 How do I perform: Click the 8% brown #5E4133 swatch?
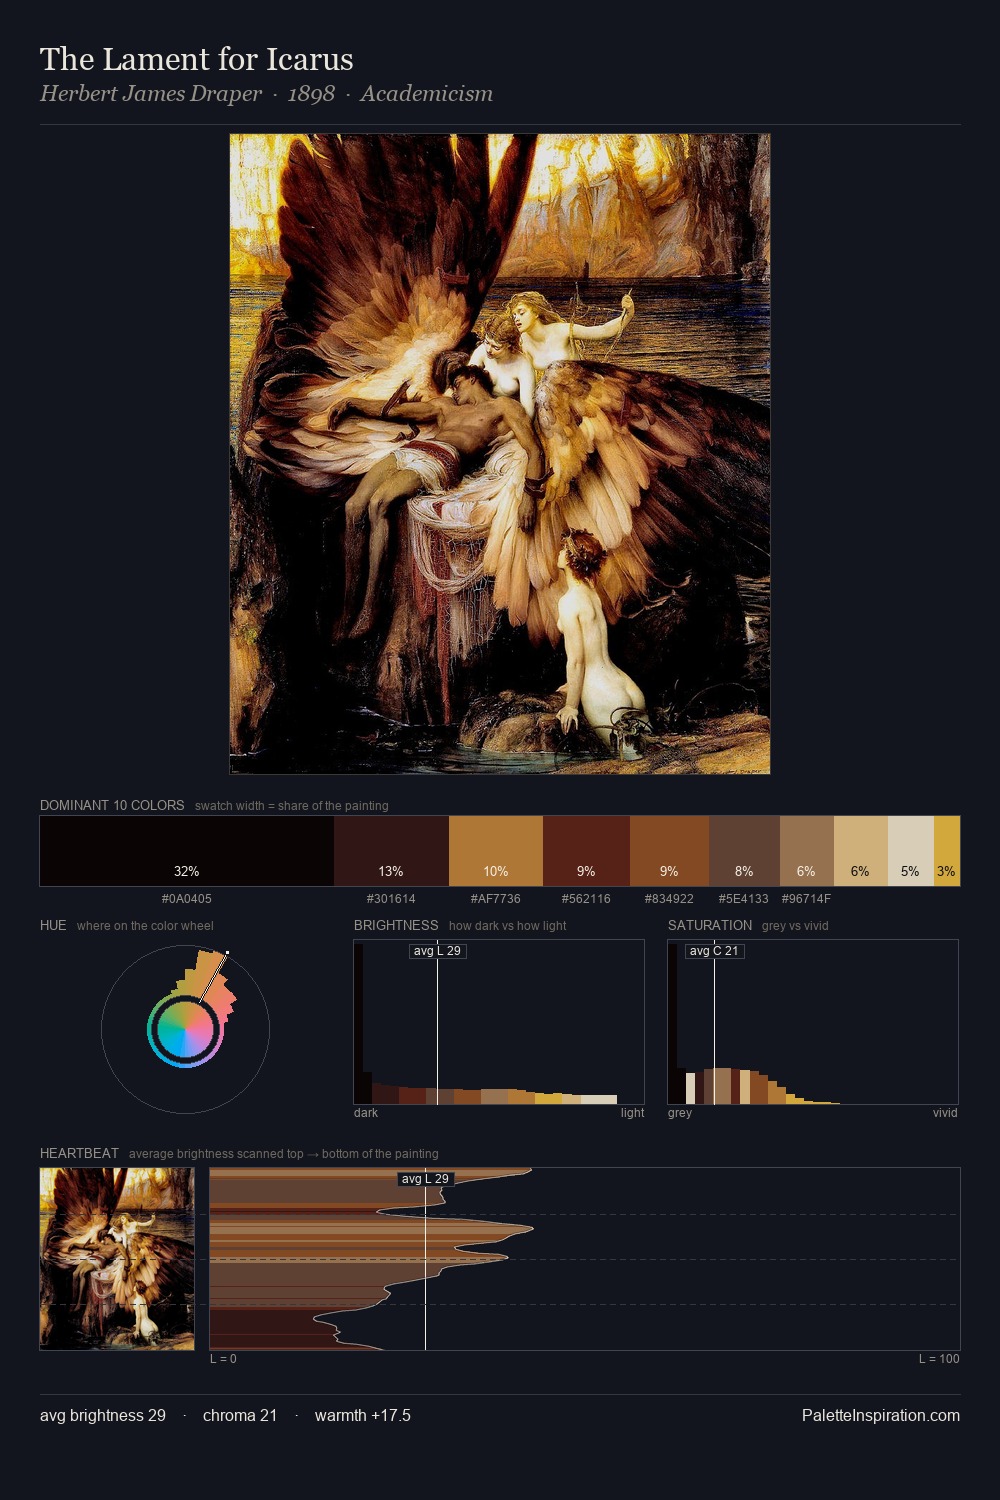pos(744,851)
